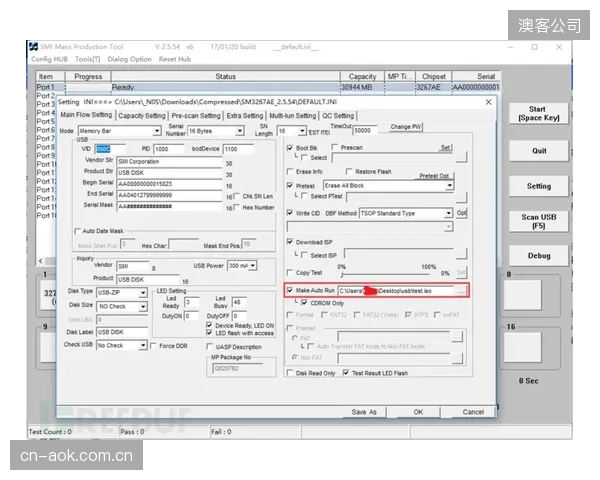Click the Disk Label USB DISK field
The height and width of the screenshot is (480, 600).
point(122,332)
